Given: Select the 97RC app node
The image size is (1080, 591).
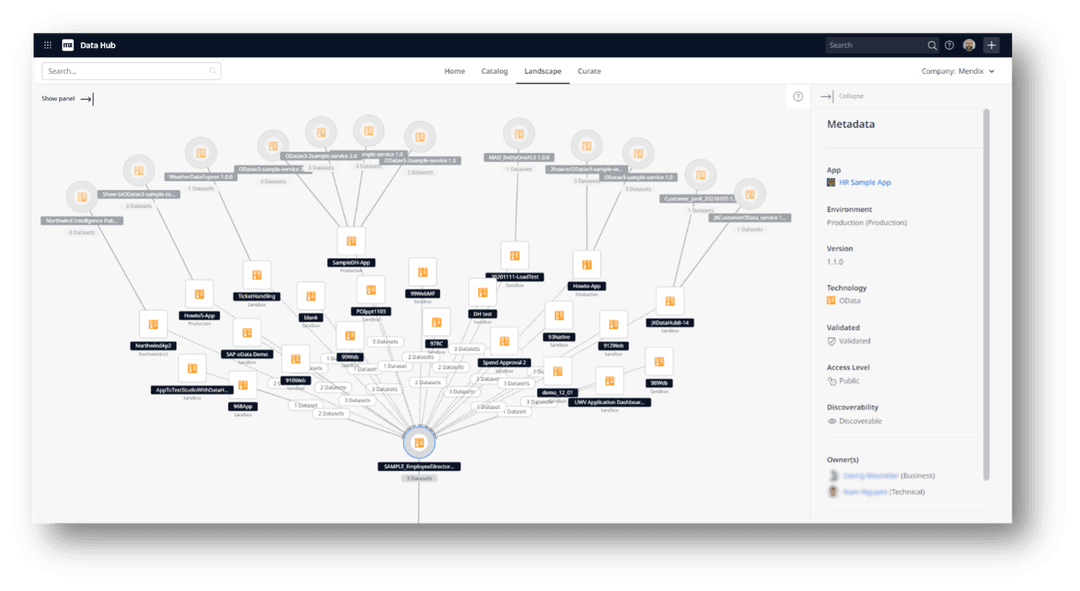Looking at the screenshot, I should tap(436, 323).
